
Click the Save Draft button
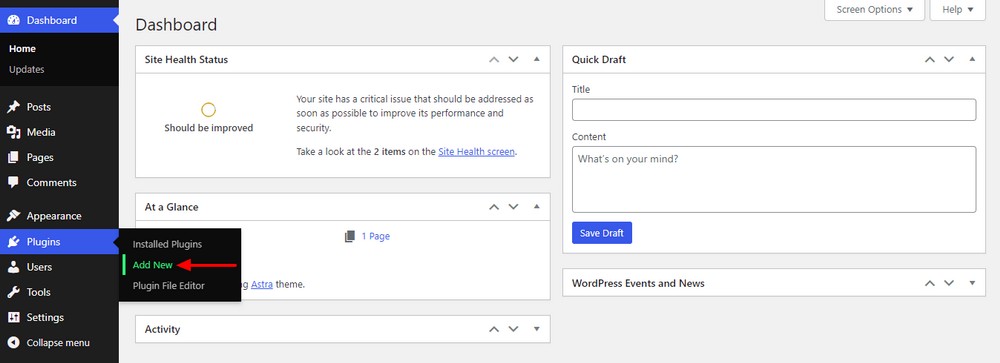point(602,233)
